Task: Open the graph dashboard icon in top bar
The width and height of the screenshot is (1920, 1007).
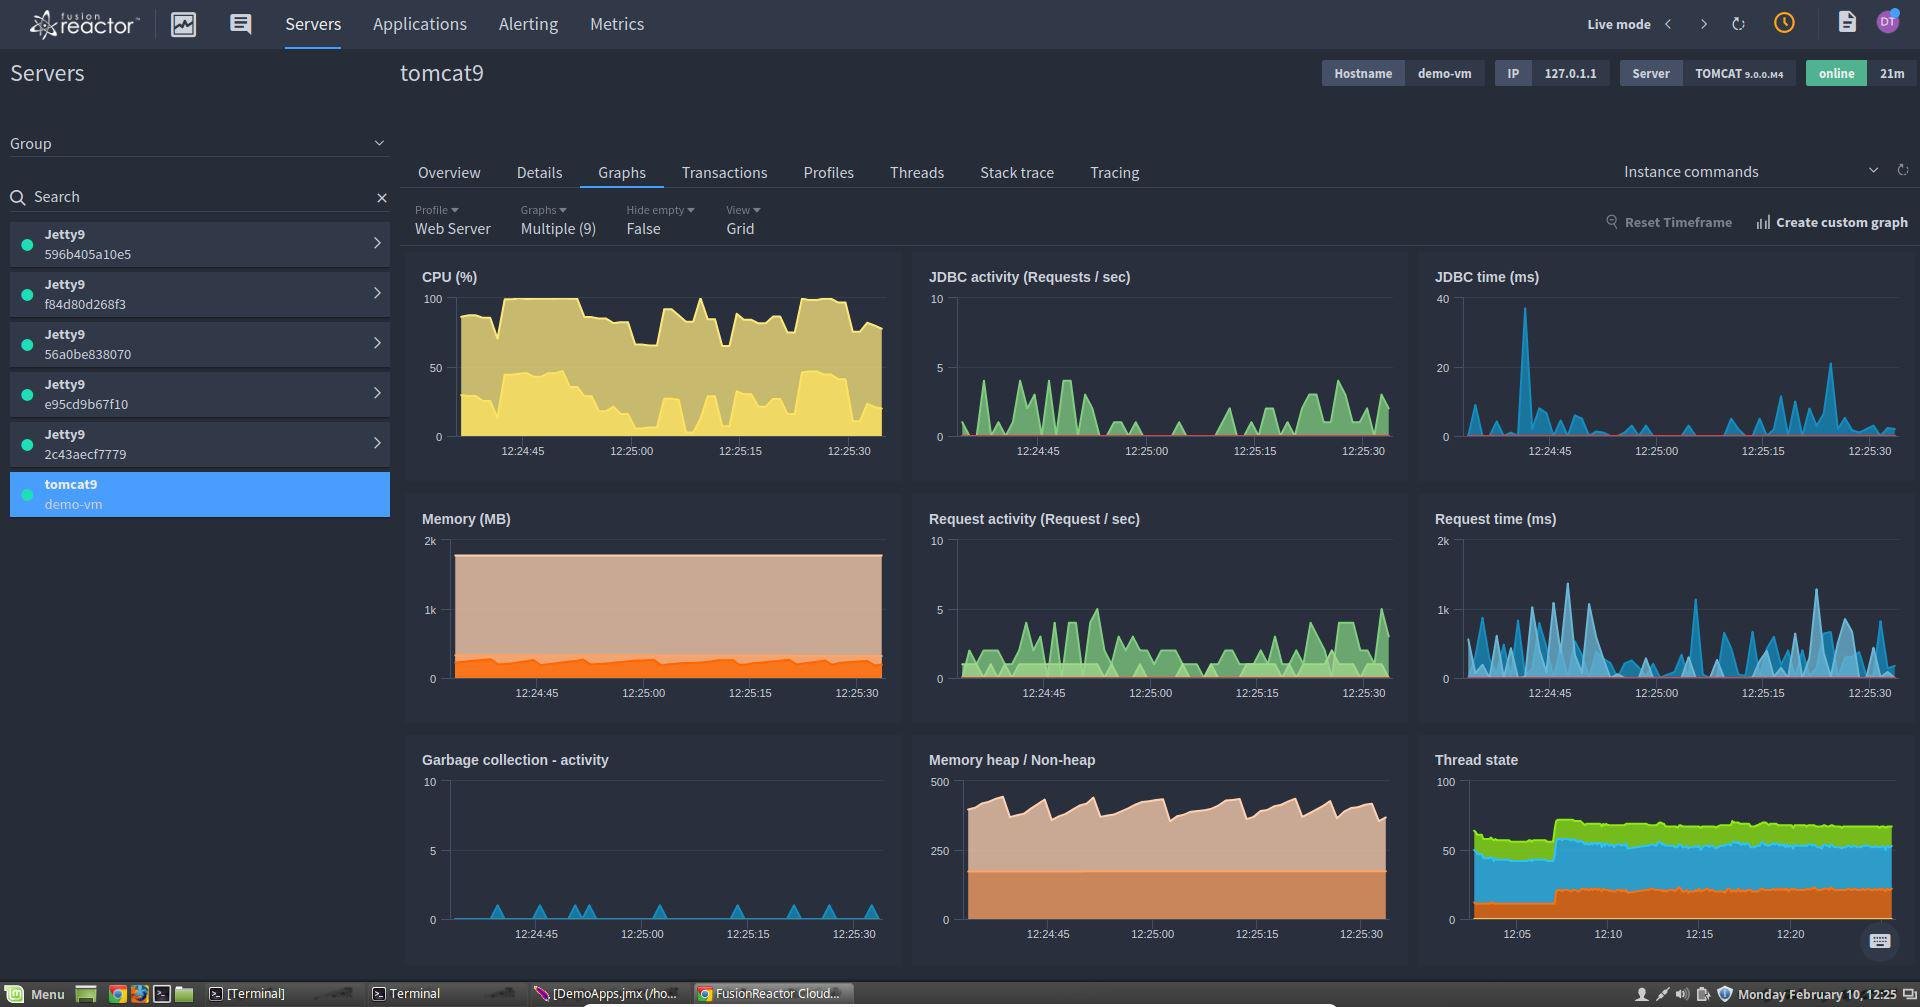Action: coord(183,24)
